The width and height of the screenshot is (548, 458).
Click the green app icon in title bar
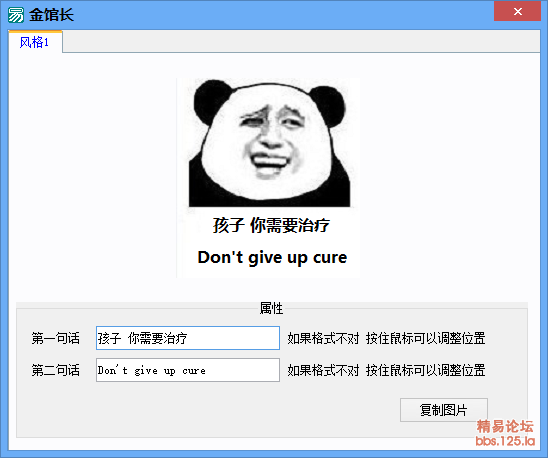tap(16, 15)
